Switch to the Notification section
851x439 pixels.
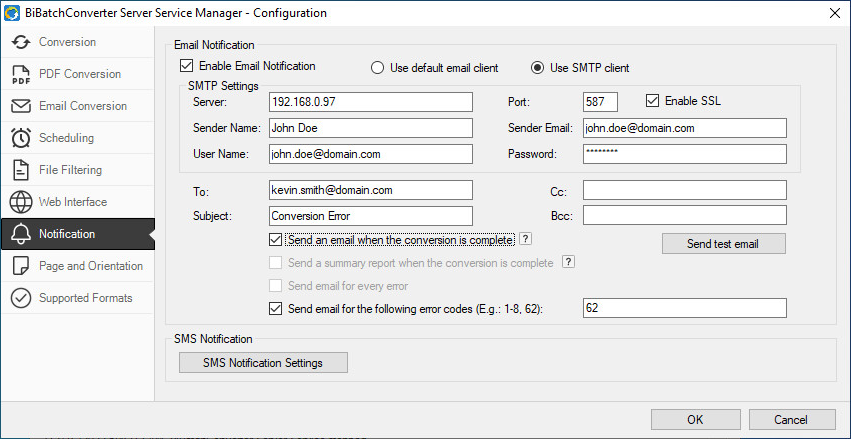(x=78, y=234)
